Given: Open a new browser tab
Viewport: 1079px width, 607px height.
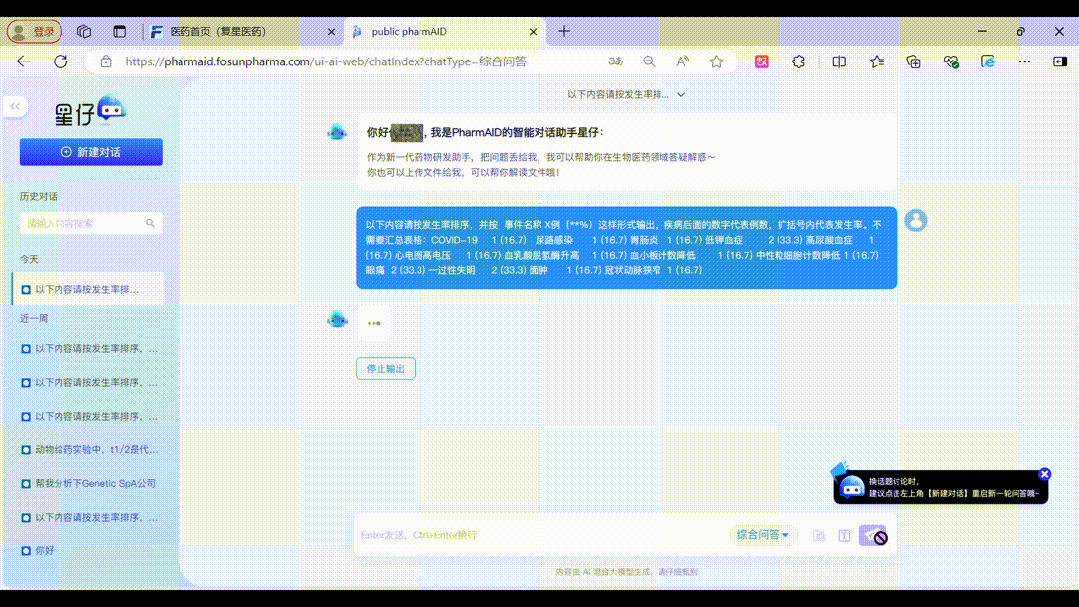Looking at the screenshot, I should coord(564,31).
